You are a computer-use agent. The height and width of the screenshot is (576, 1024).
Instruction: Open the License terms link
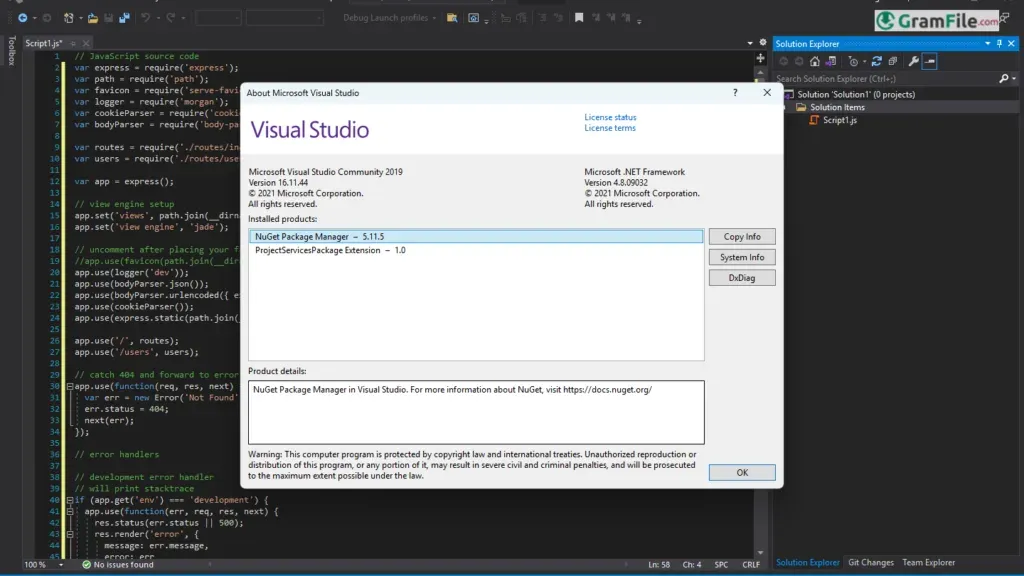coord(610,128)
